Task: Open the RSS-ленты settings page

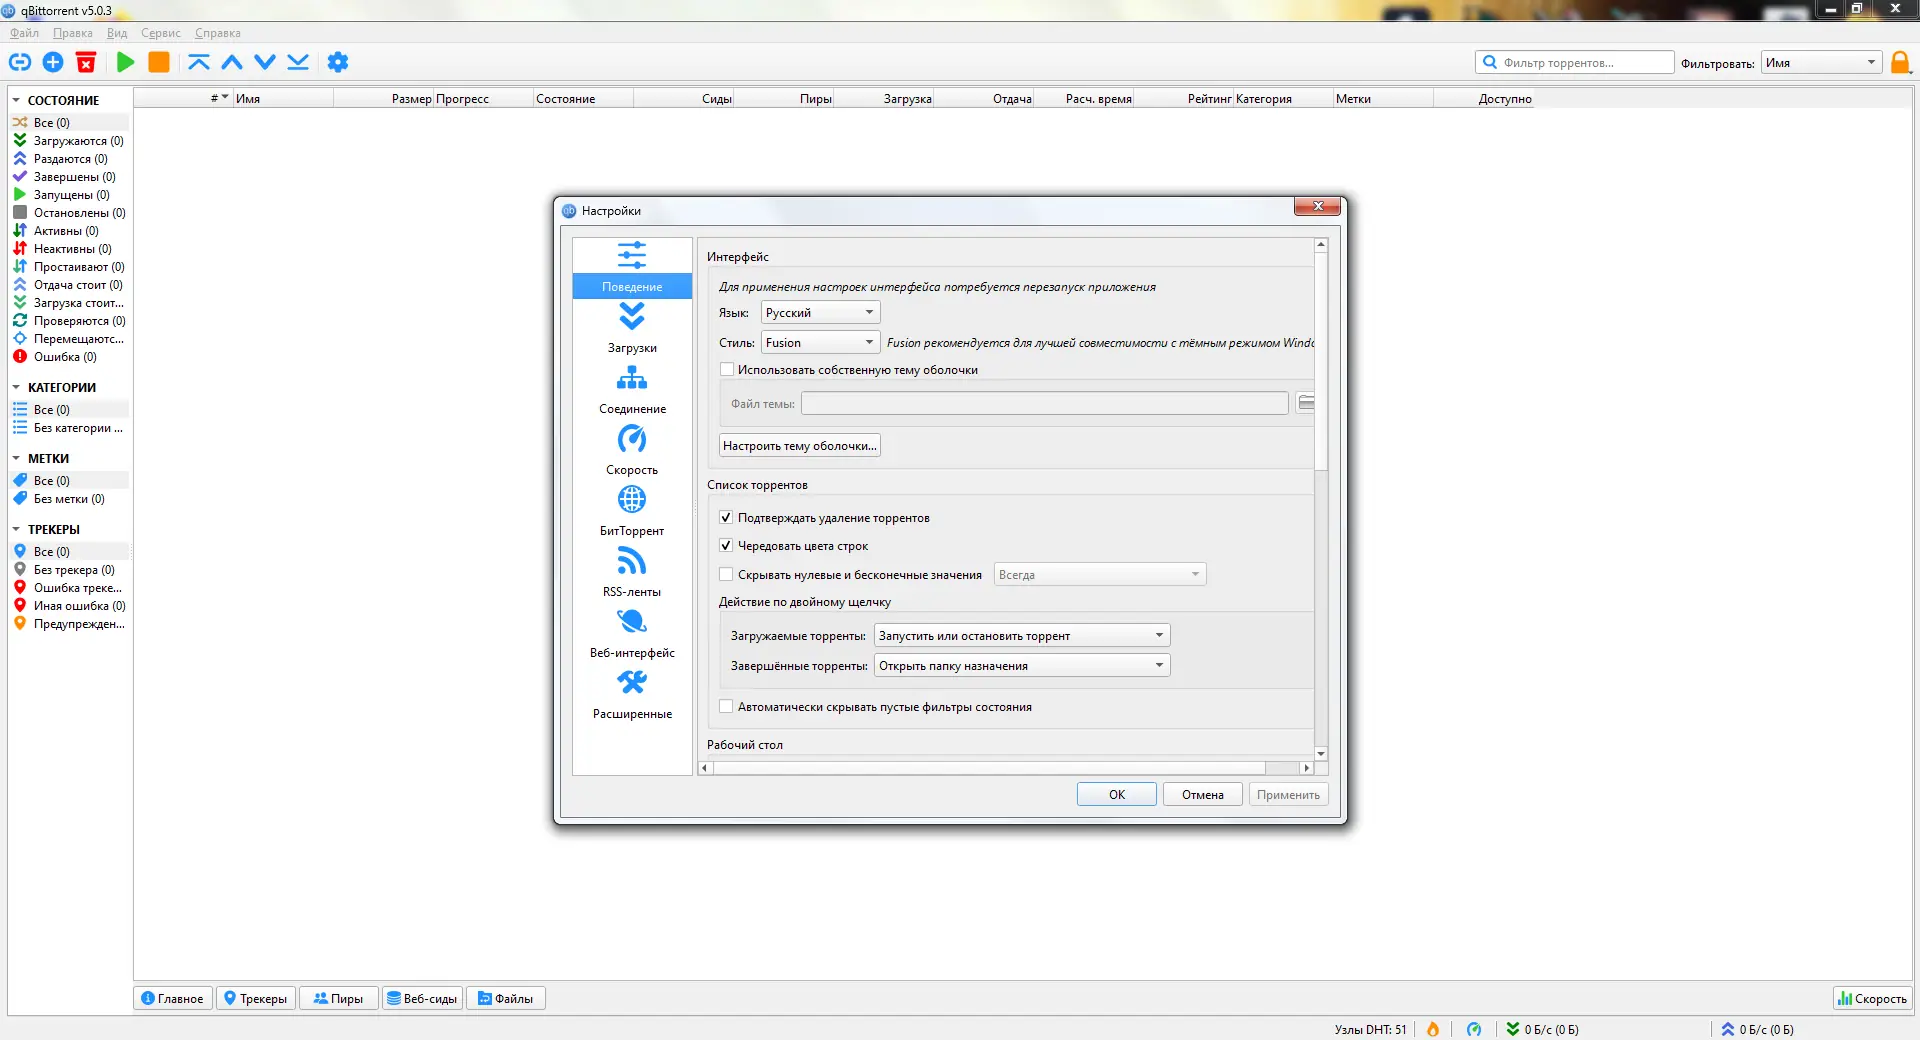Action: point(632,572)
